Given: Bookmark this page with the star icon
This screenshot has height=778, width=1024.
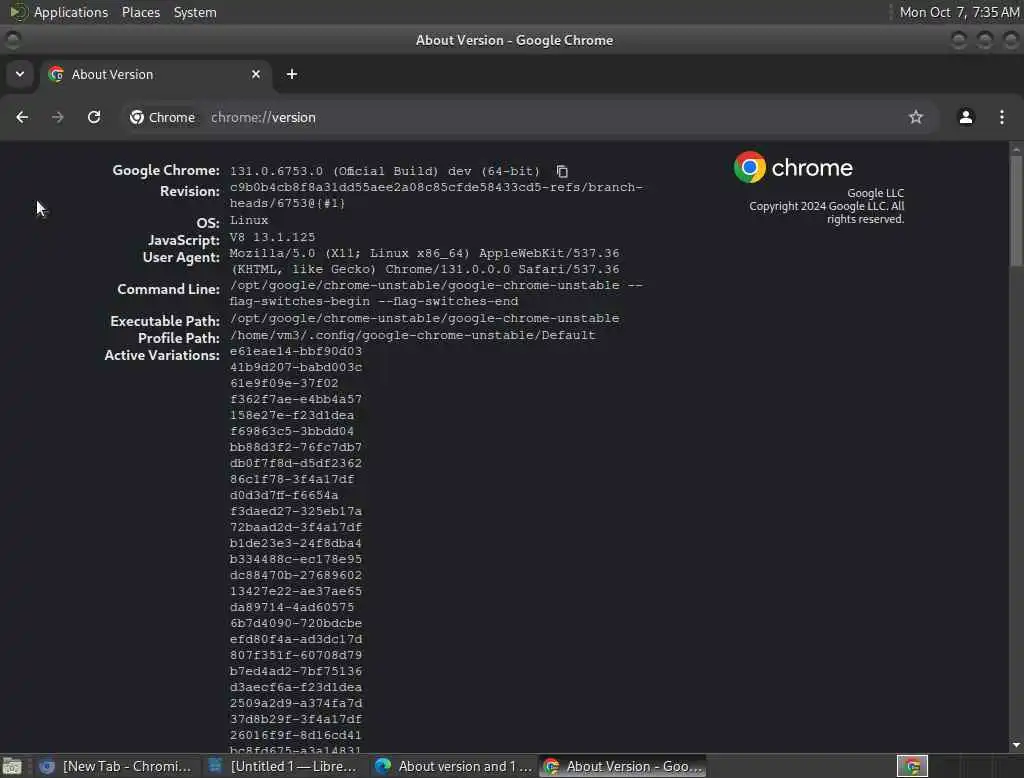Looking at the screenshot, I should (x=916, y=117).
